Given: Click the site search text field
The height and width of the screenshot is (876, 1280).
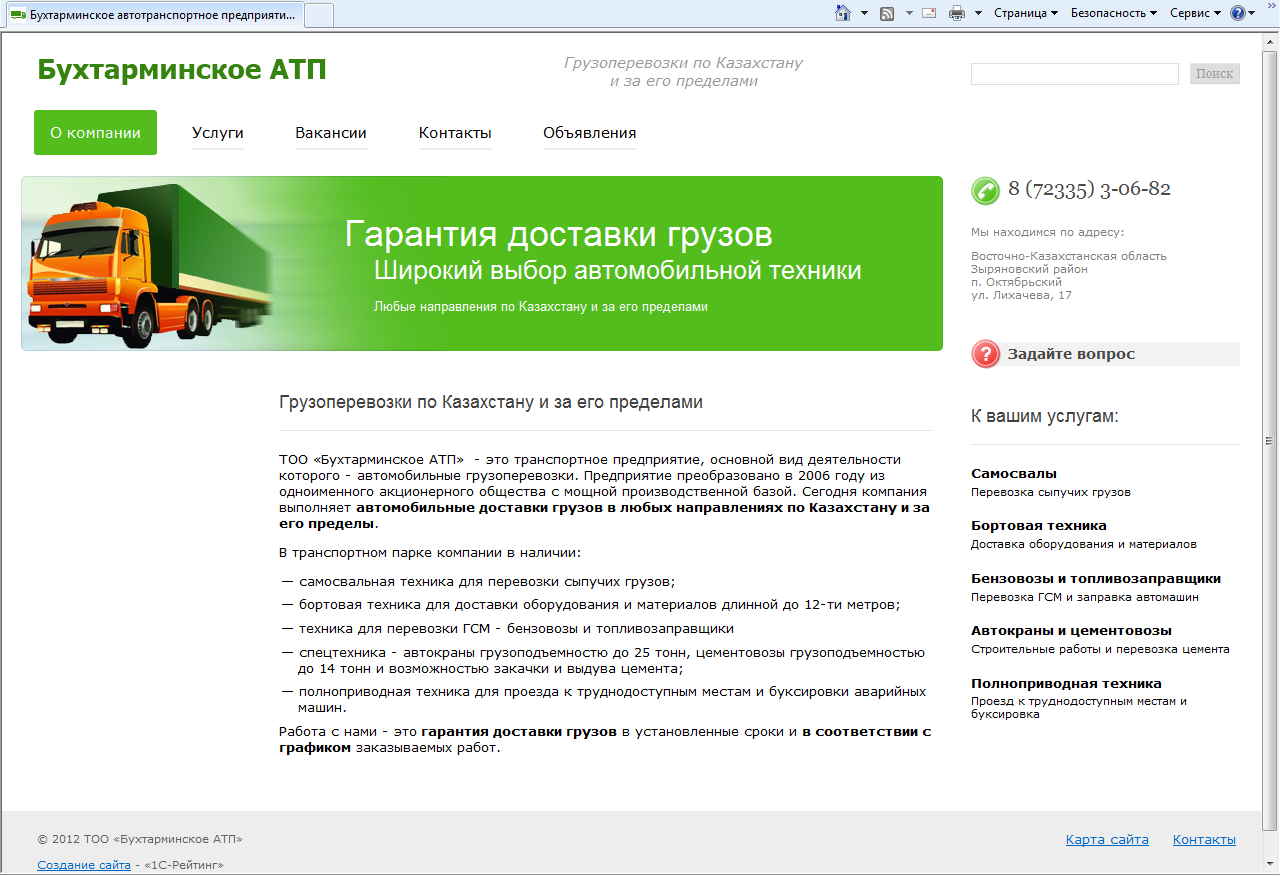Looking at the screenshot, I should [x=1074, y=74].
